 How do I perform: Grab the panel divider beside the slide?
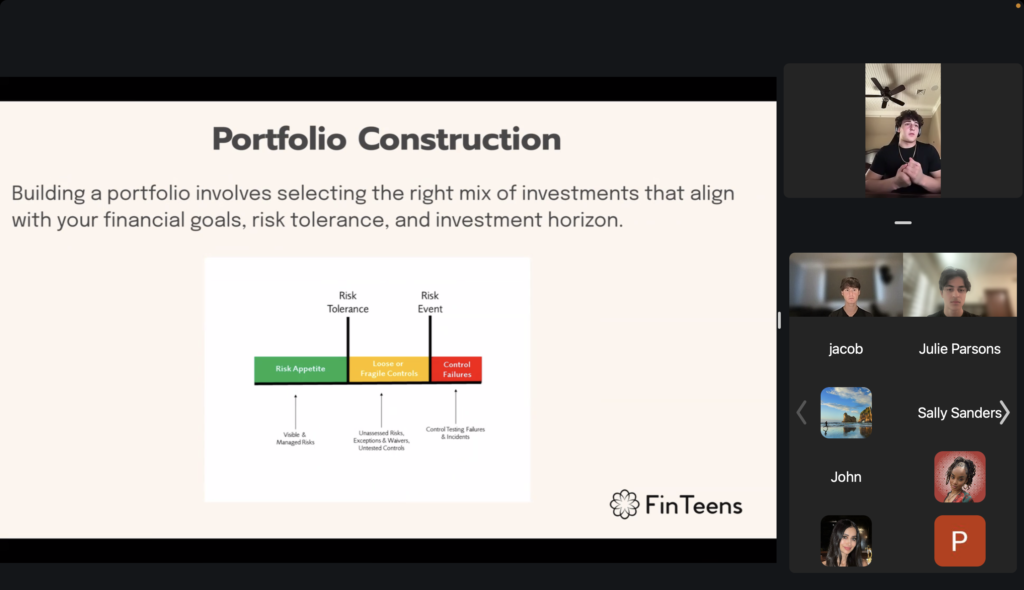tap(779, 320)
